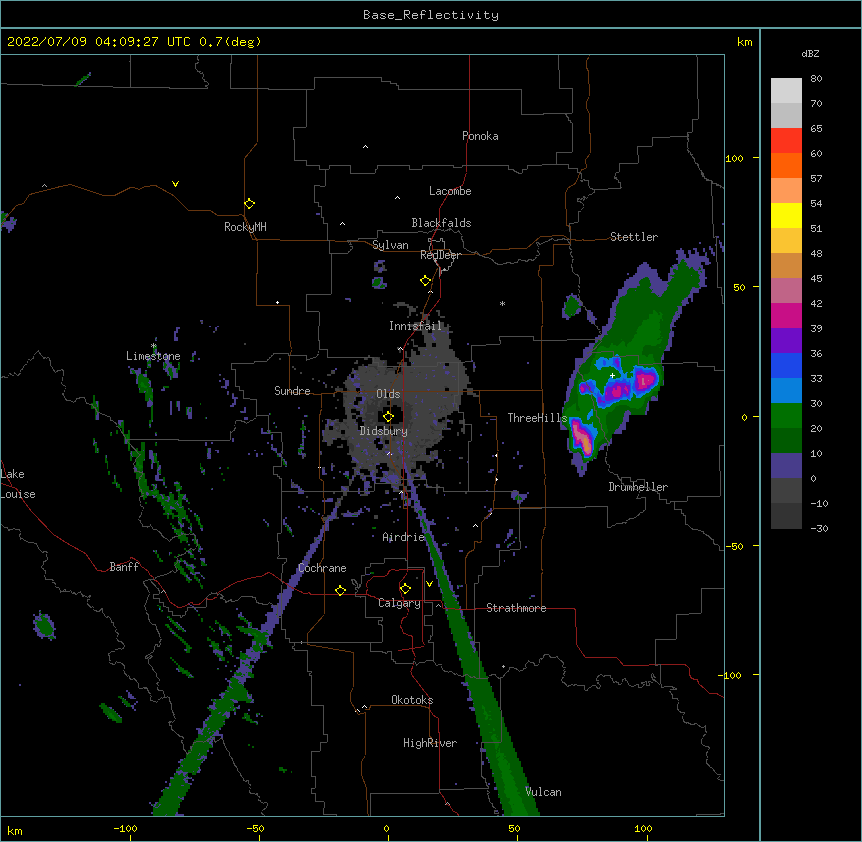862x842 pixels.
Task: Click the Innisfail city label
Action: (x=415, y=326)
